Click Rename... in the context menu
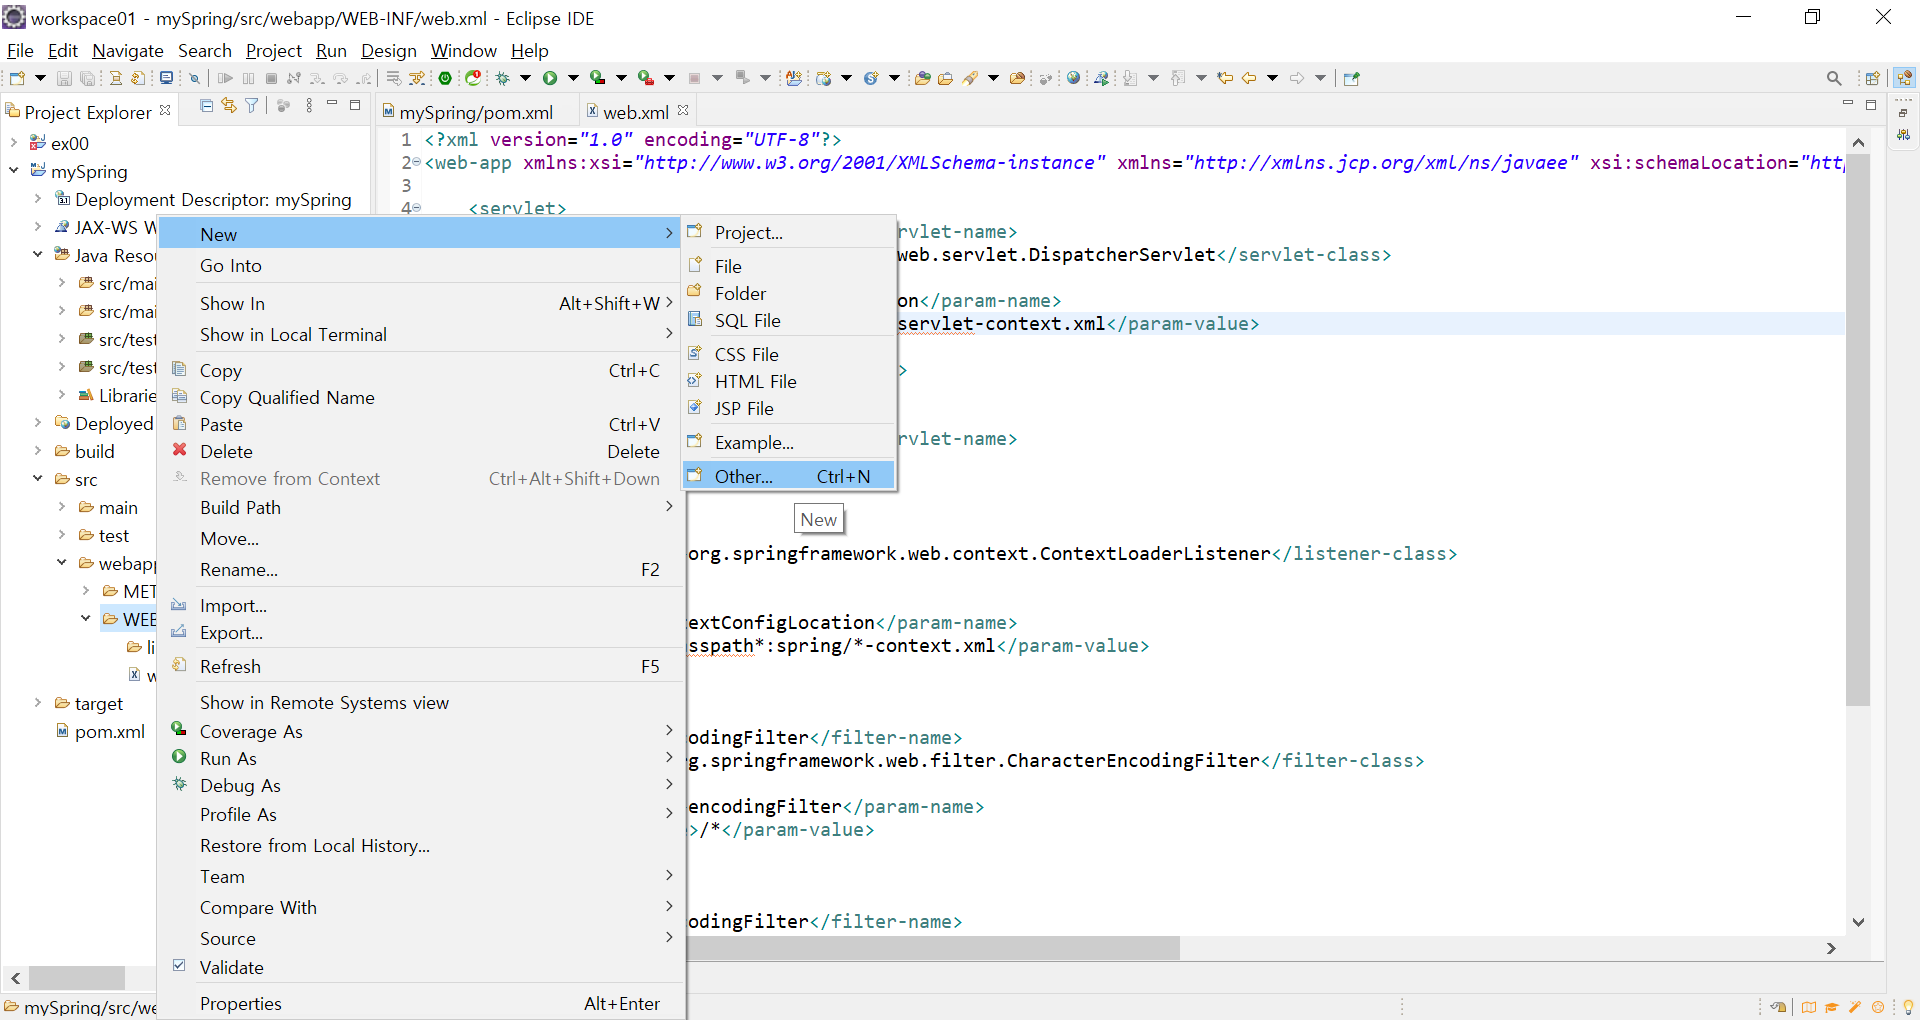 (421, 569)
